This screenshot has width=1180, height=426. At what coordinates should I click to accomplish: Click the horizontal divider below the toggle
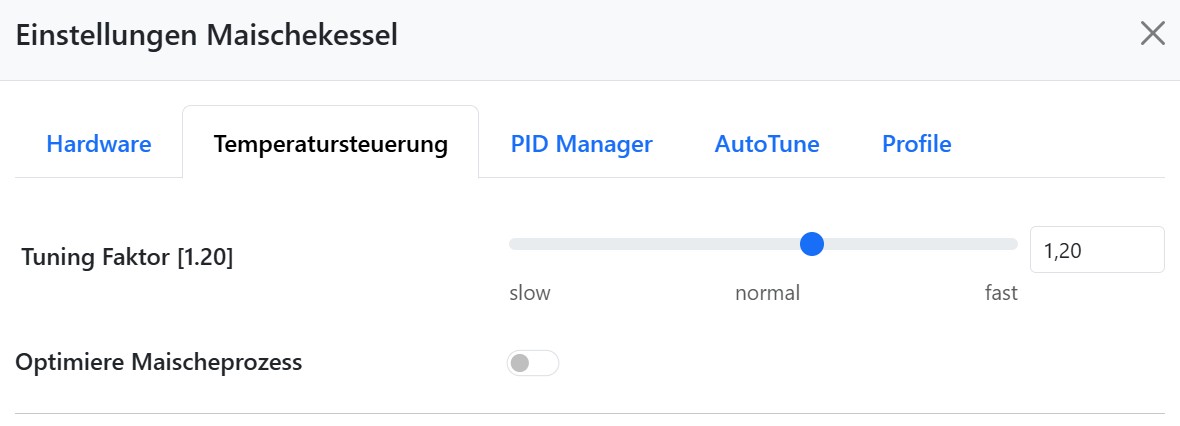click(590, 413)
